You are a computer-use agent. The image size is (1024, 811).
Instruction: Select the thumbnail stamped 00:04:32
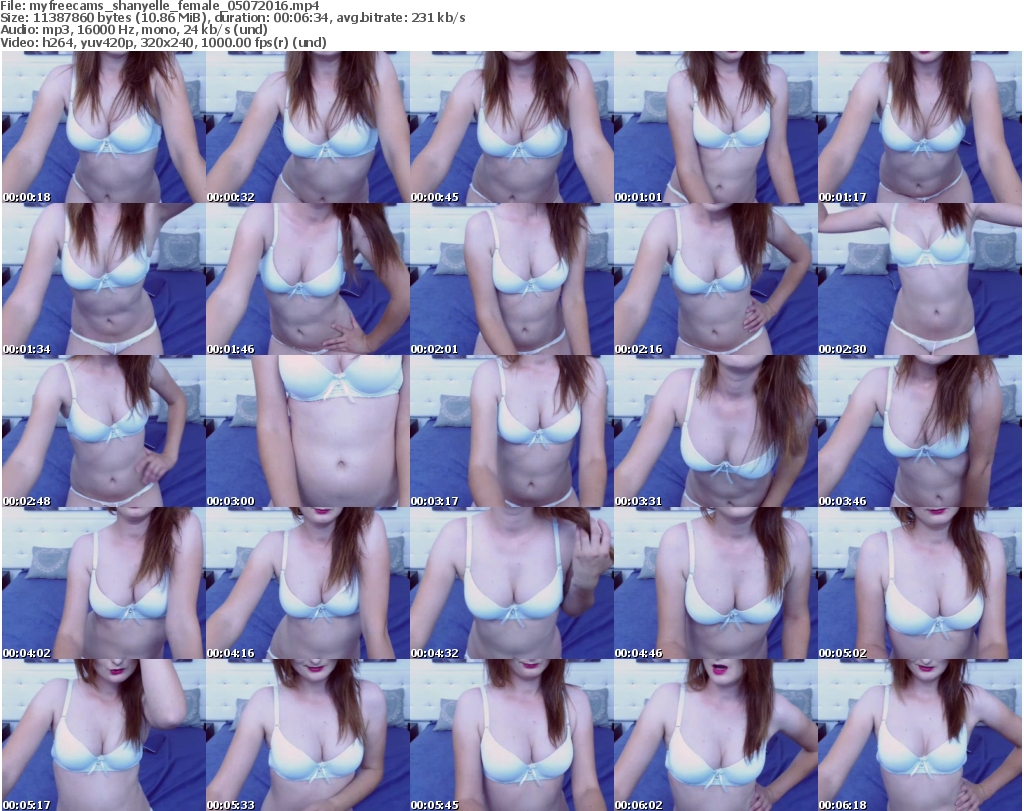point(512,583)
